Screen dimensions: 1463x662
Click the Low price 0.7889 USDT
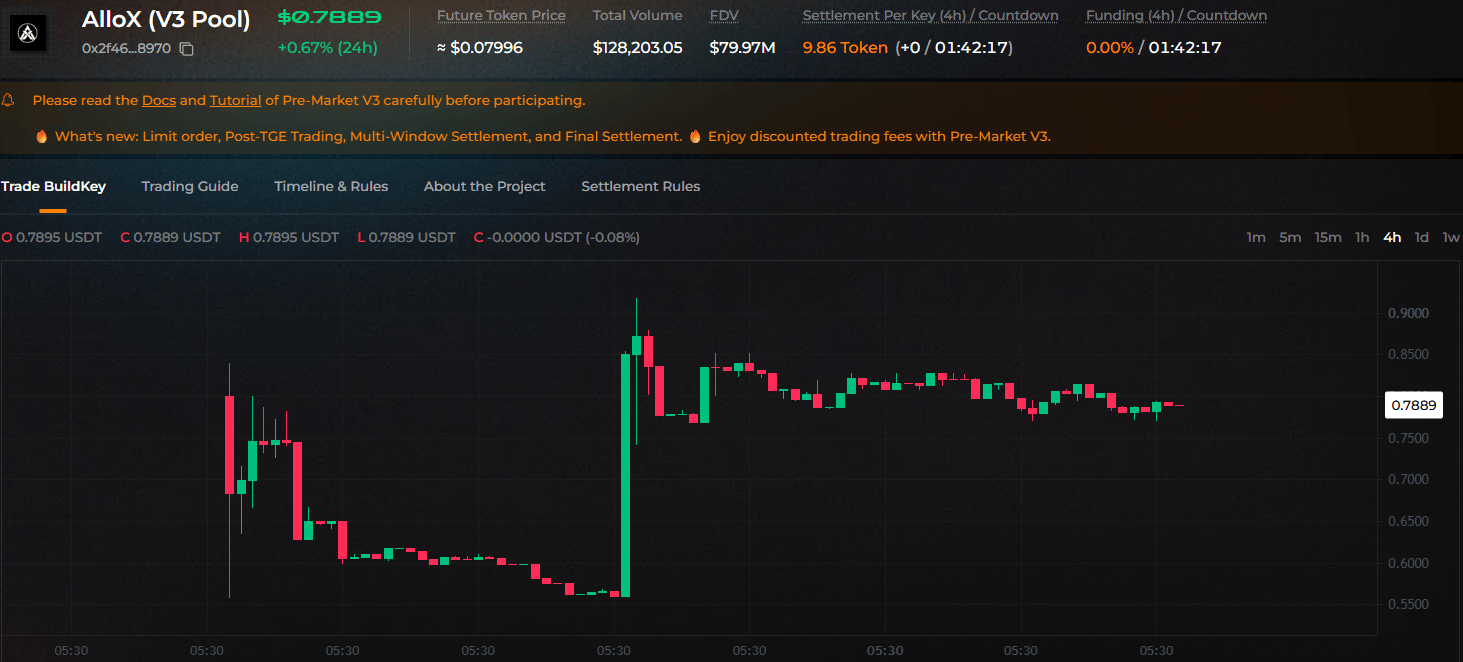pyautogui.click(x=406, y=237)
